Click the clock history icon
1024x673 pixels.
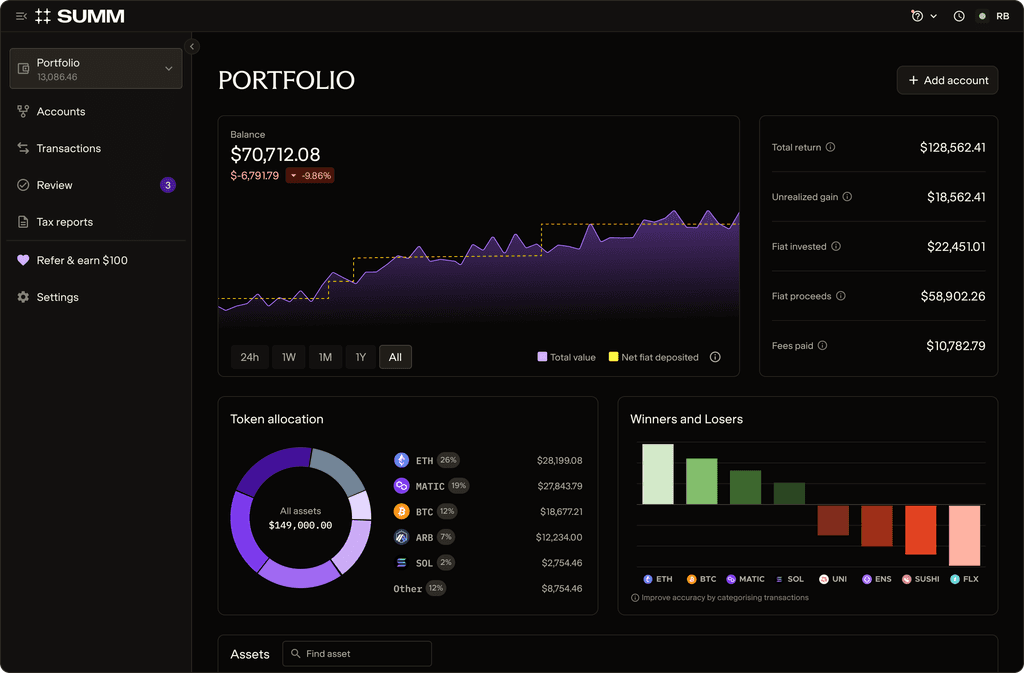point(959,16)
